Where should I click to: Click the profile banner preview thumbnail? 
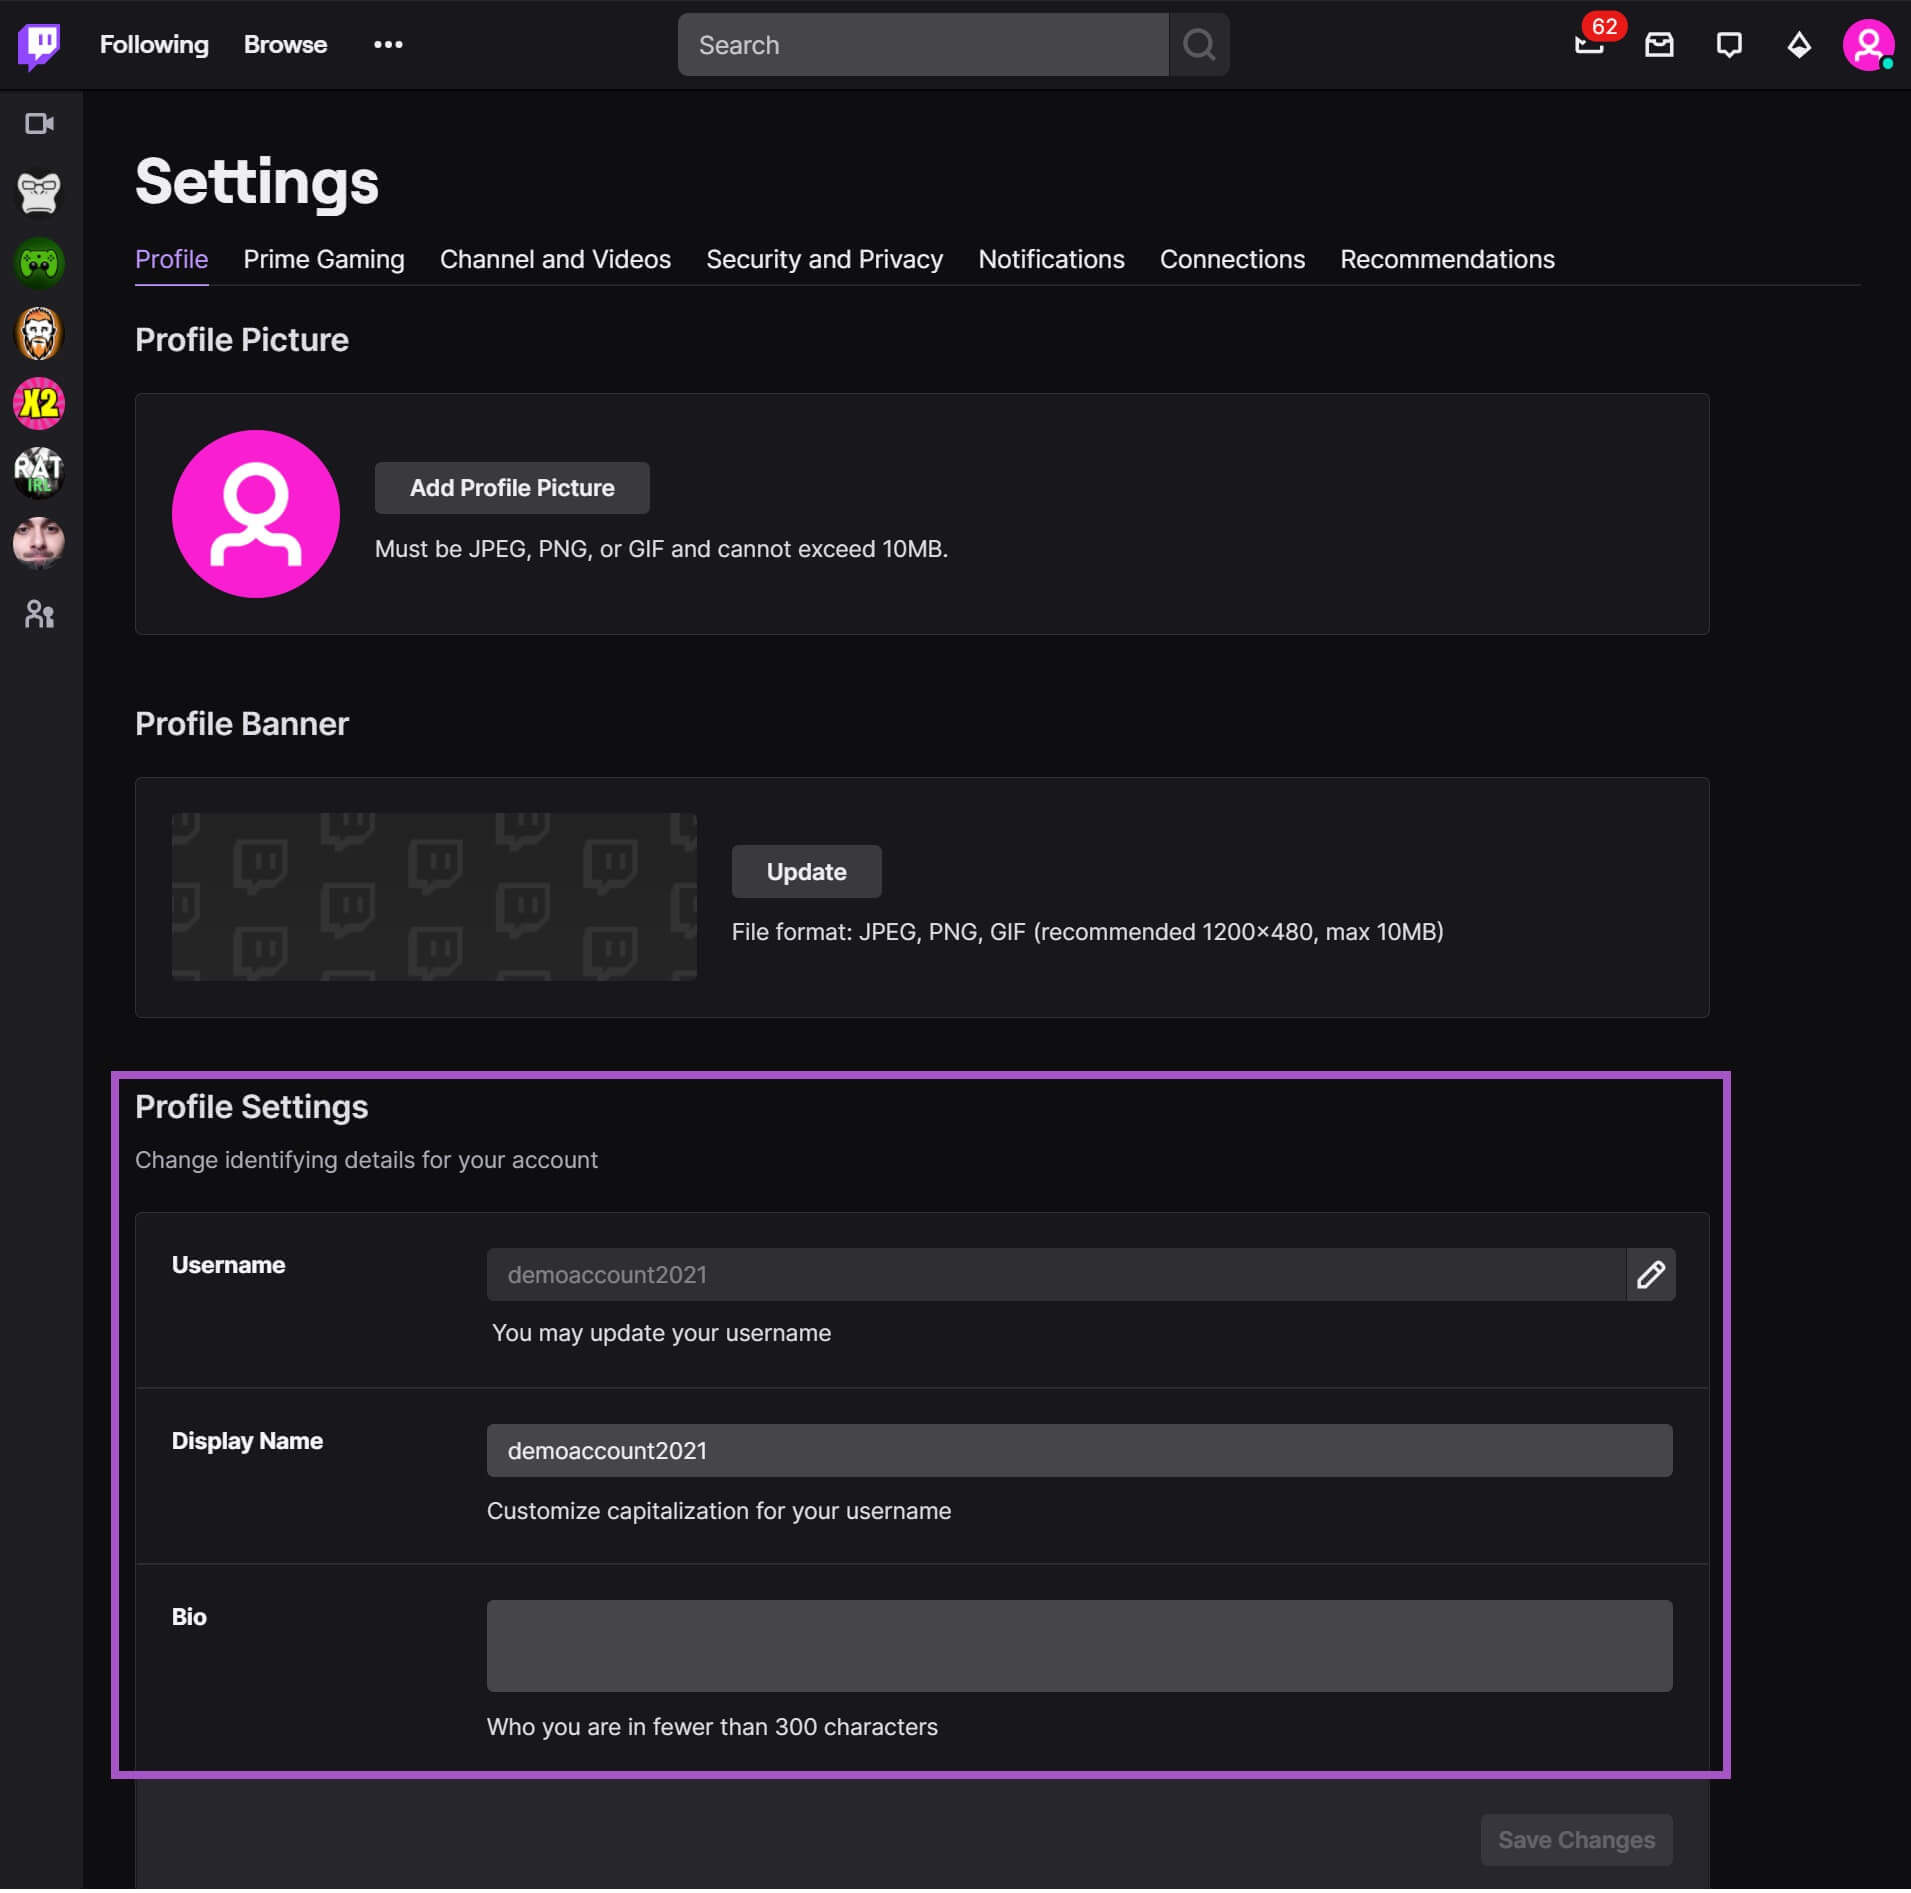click(x=434, y=897)
